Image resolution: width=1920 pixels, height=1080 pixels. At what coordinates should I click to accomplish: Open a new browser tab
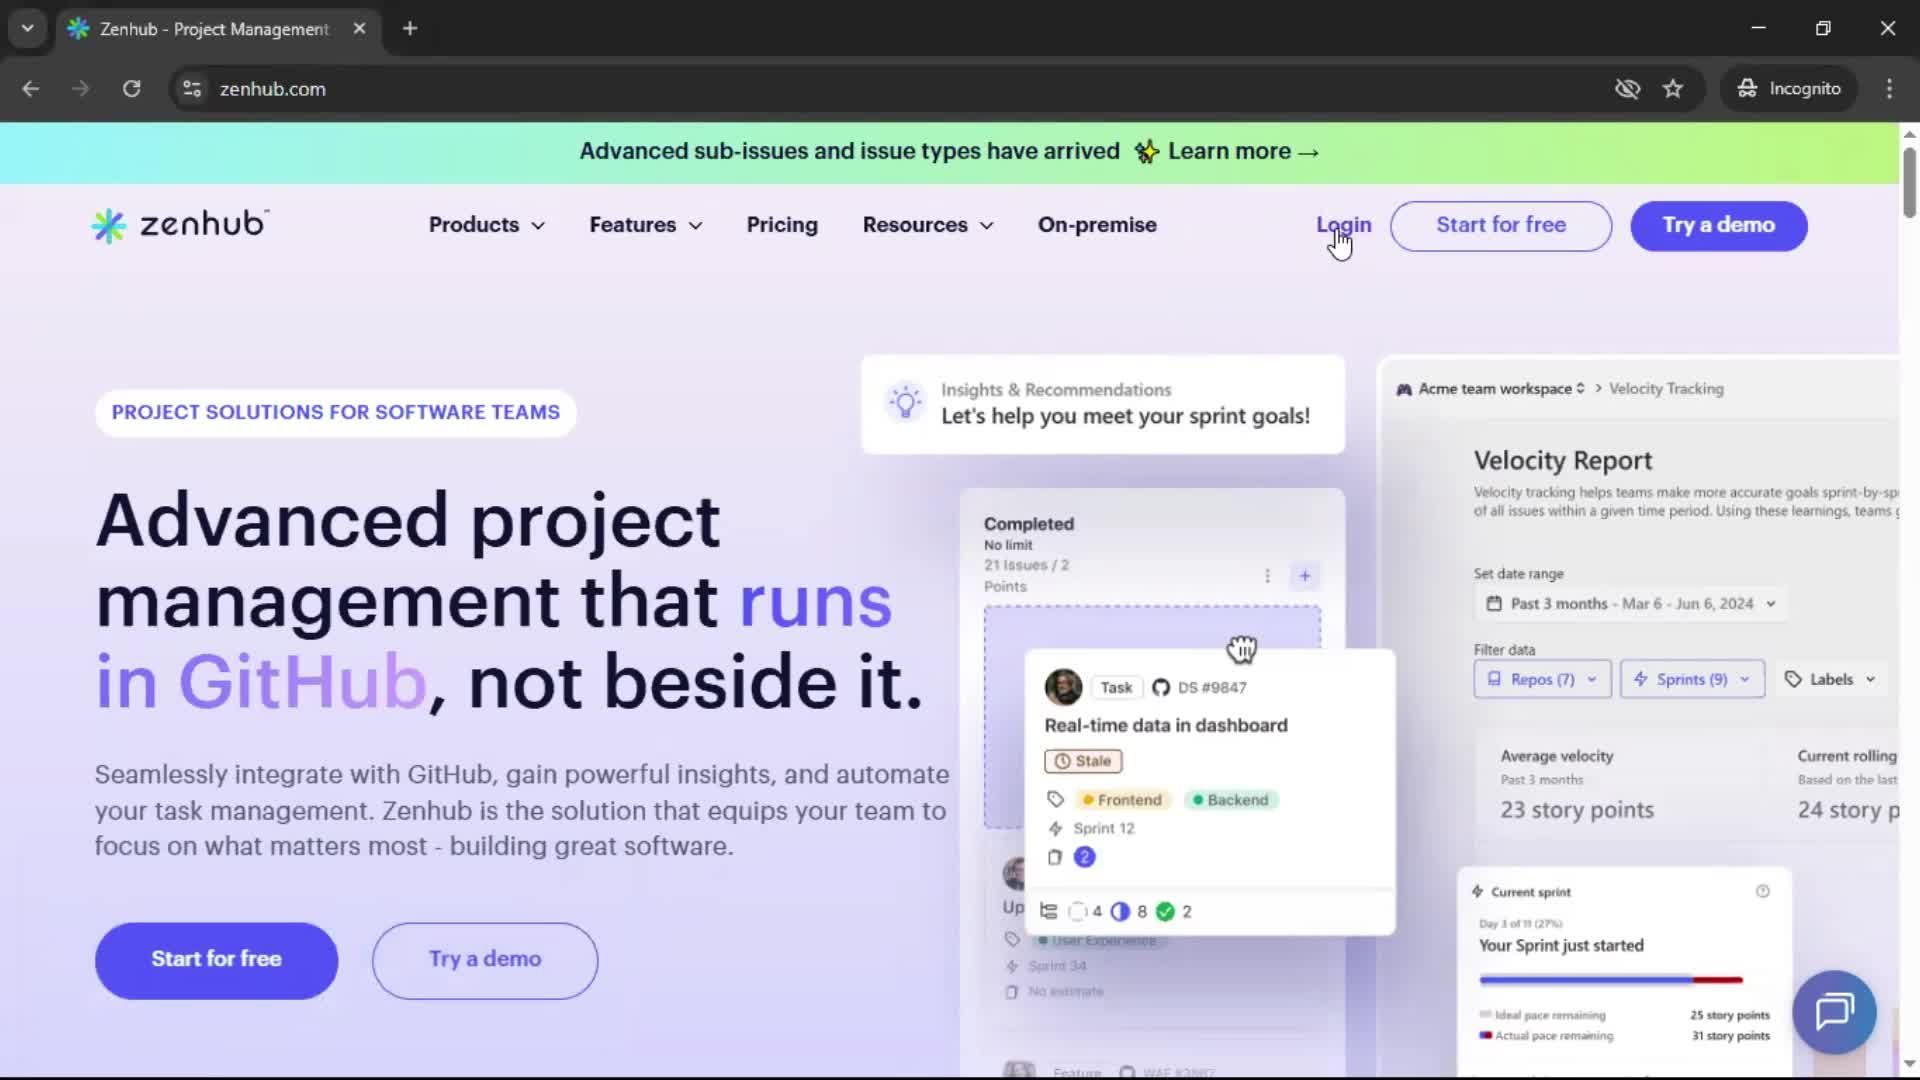point(409,29)
